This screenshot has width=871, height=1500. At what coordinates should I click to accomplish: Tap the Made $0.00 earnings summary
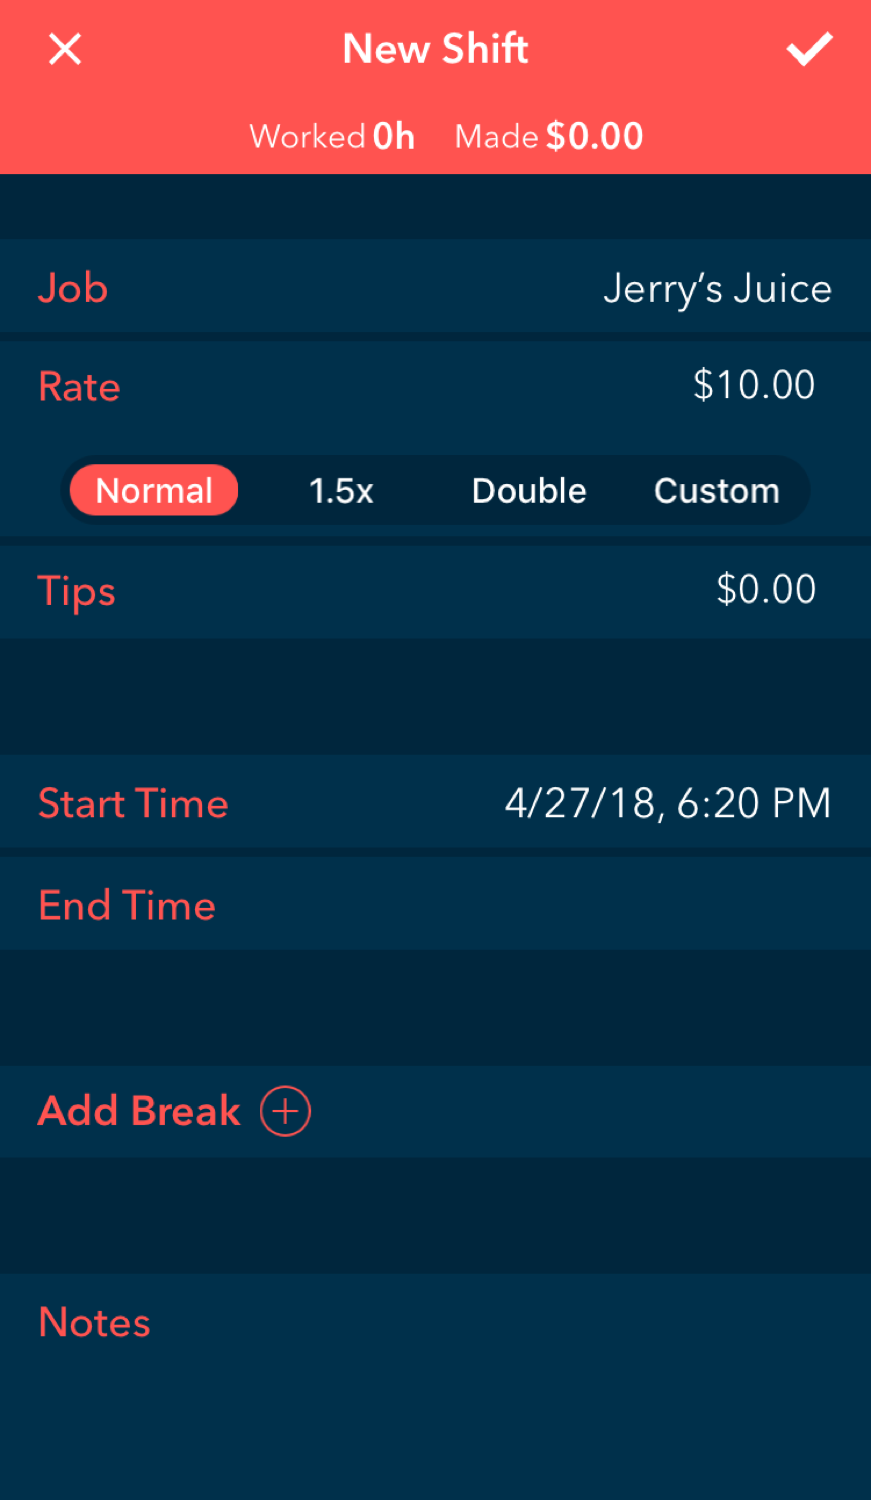tap(549, 136)
